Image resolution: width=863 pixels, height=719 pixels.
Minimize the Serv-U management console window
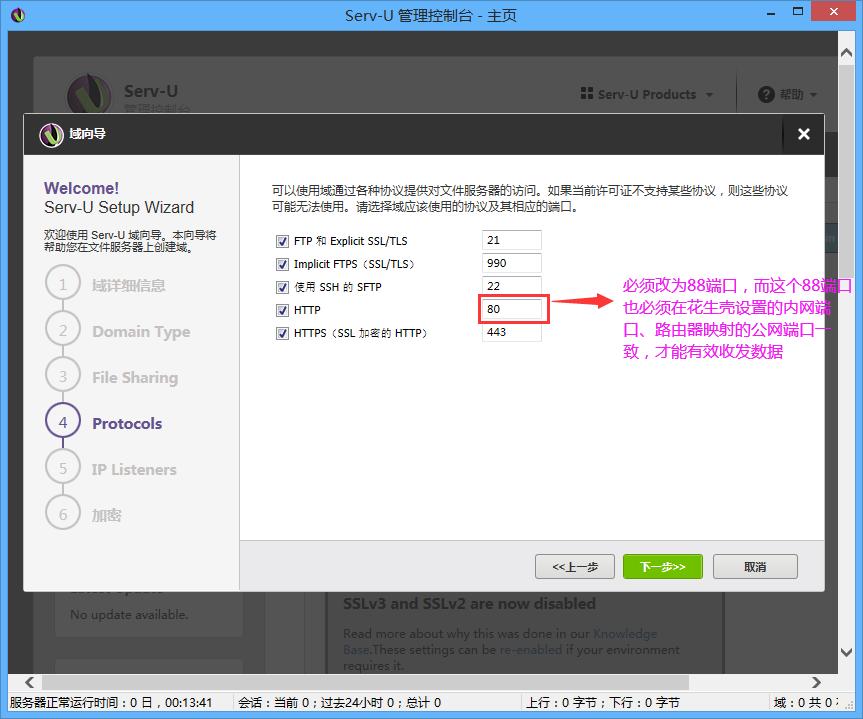pyautogui.click(x=771, y=13)
